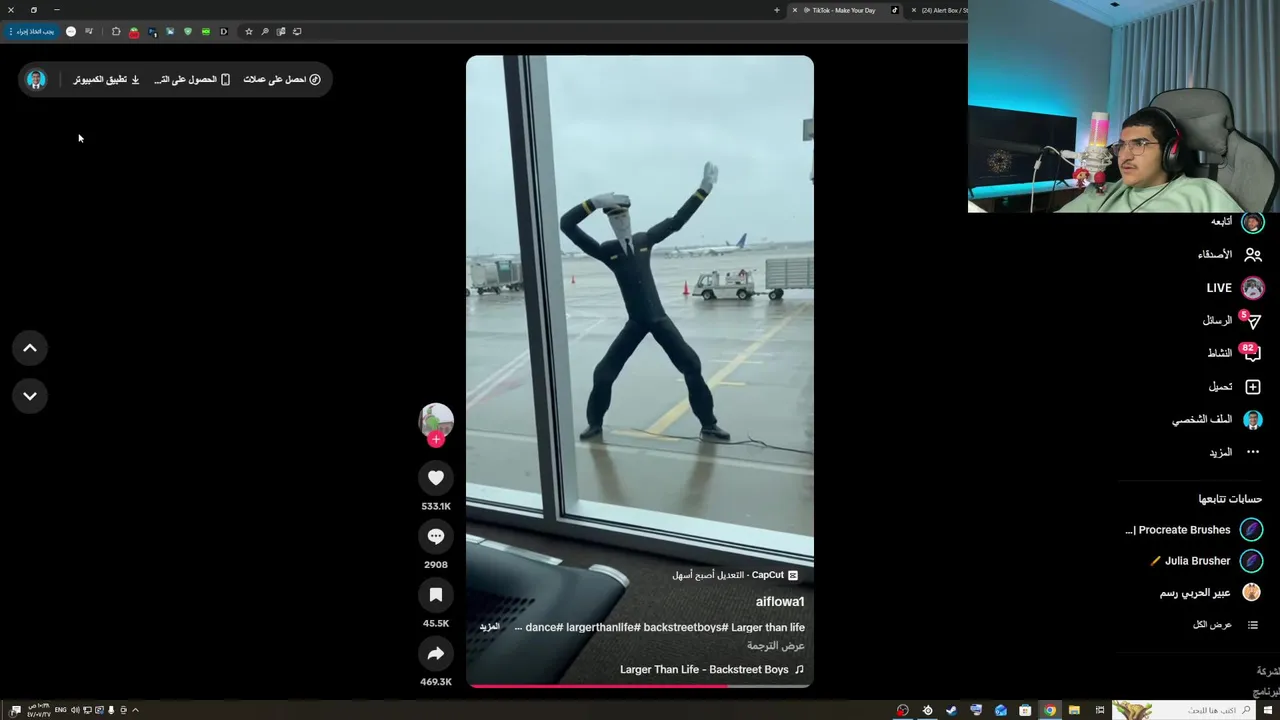Click the green shield extension icon
1280x720 pixels.
pos(187,31)
